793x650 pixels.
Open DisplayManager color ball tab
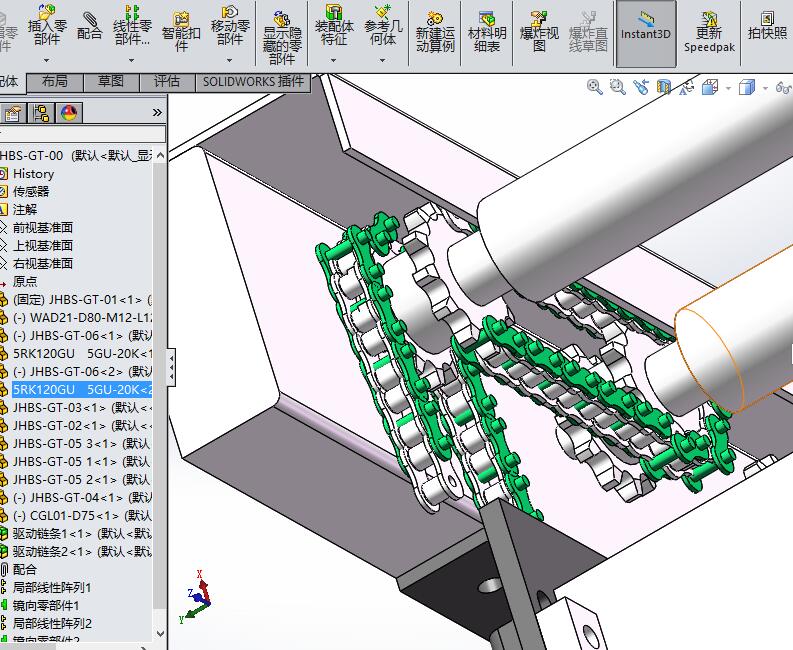(69, 113)
